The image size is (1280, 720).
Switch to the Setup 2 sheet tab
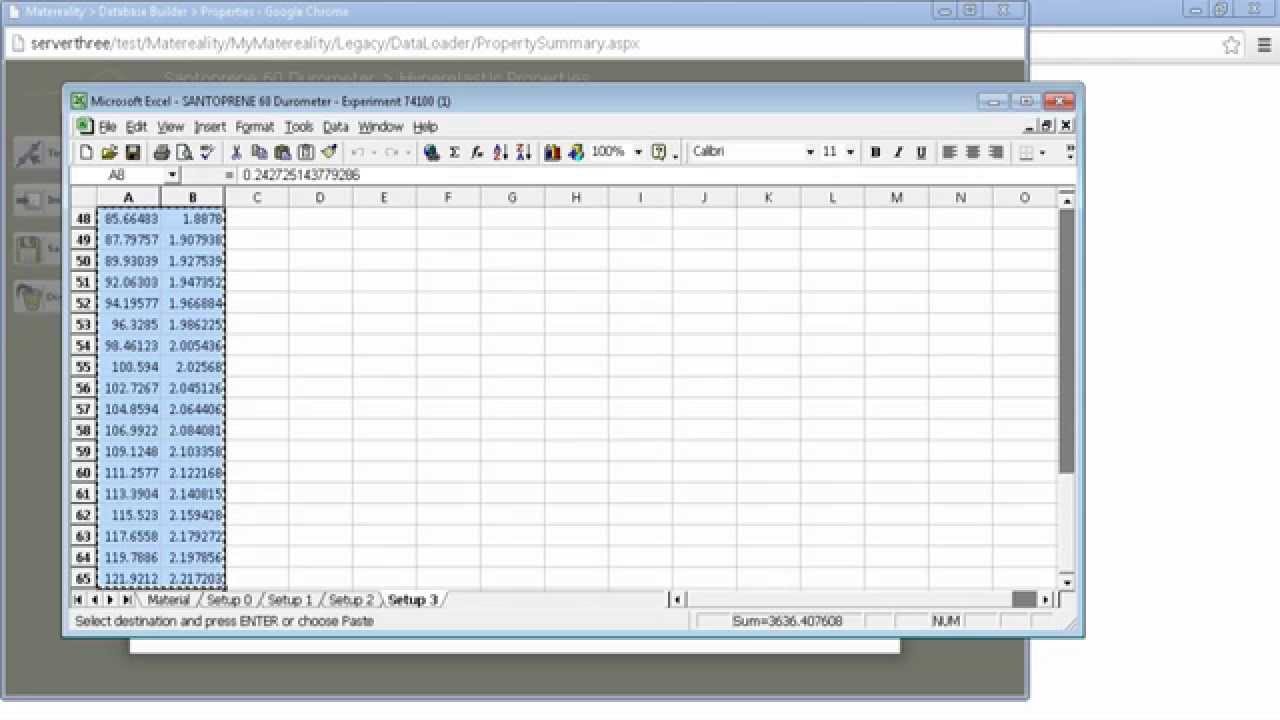click(x=351, y=600)
